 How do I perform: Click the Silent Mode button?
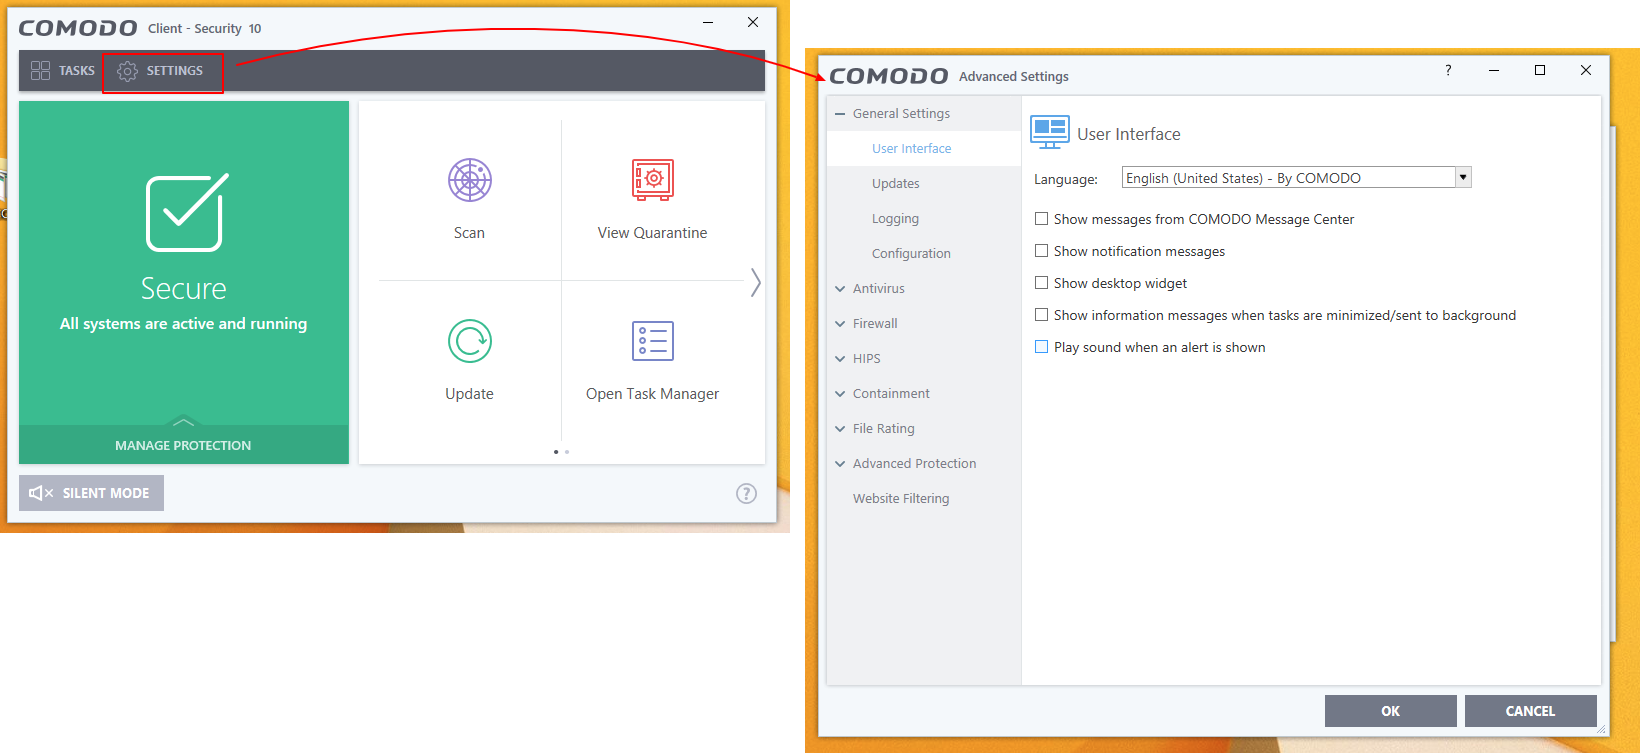tap(91, 493)
